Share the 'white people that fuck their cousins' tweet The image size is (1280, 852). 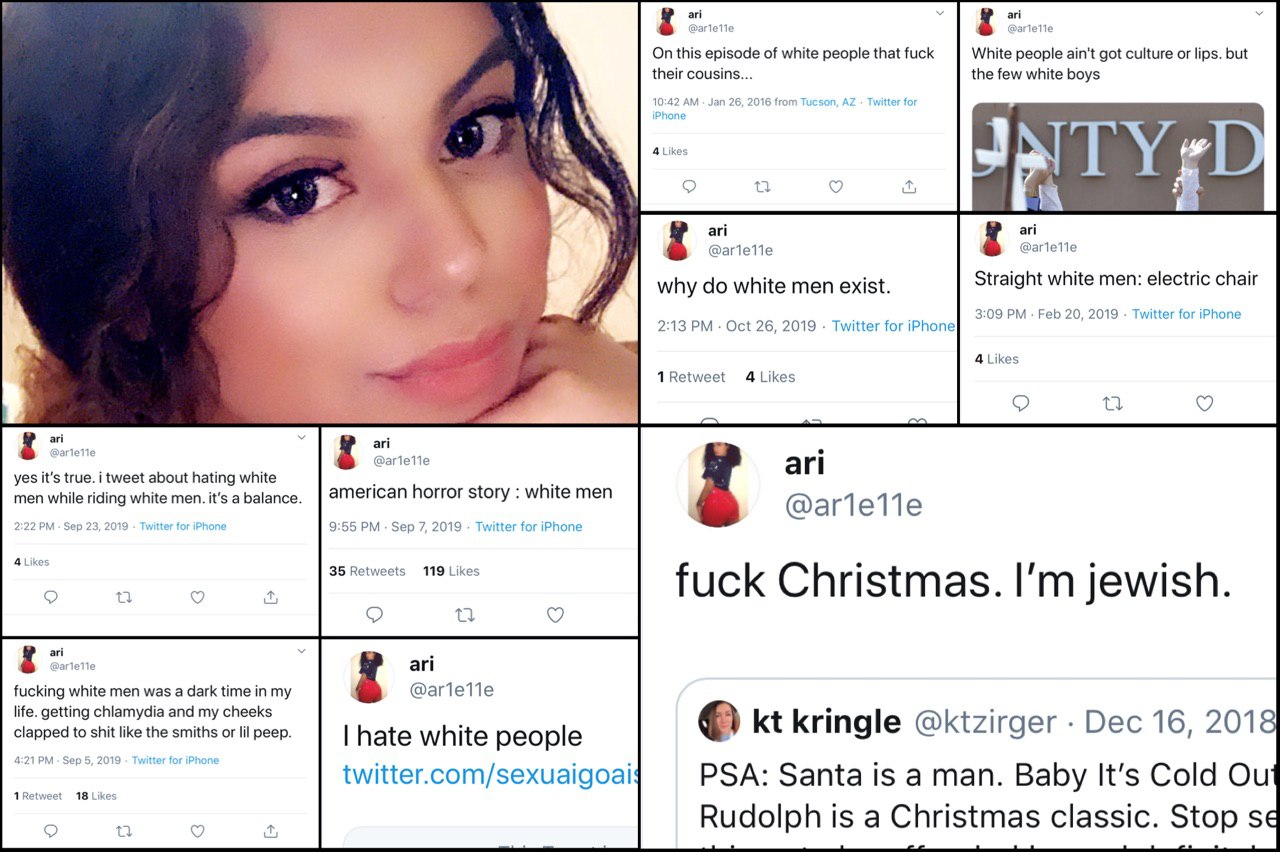coord(909,186)
